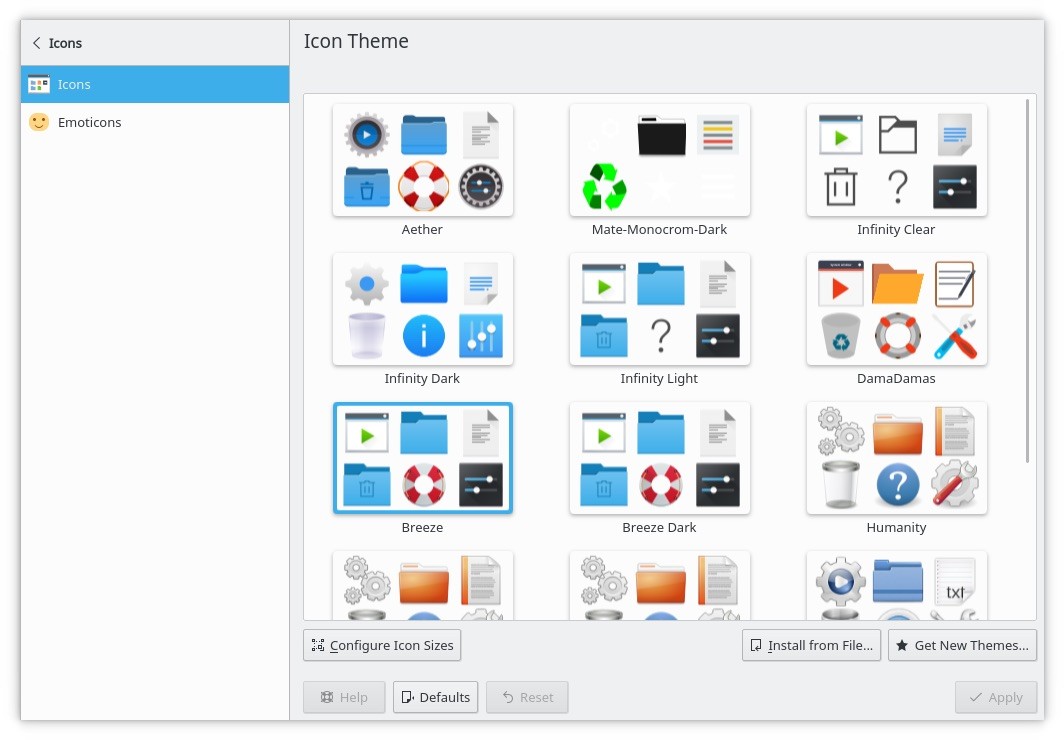The image size is (1064, 740).
Task: Choose the Humanity icon theme
Action: pyautogui.click(x=896, y=458)
